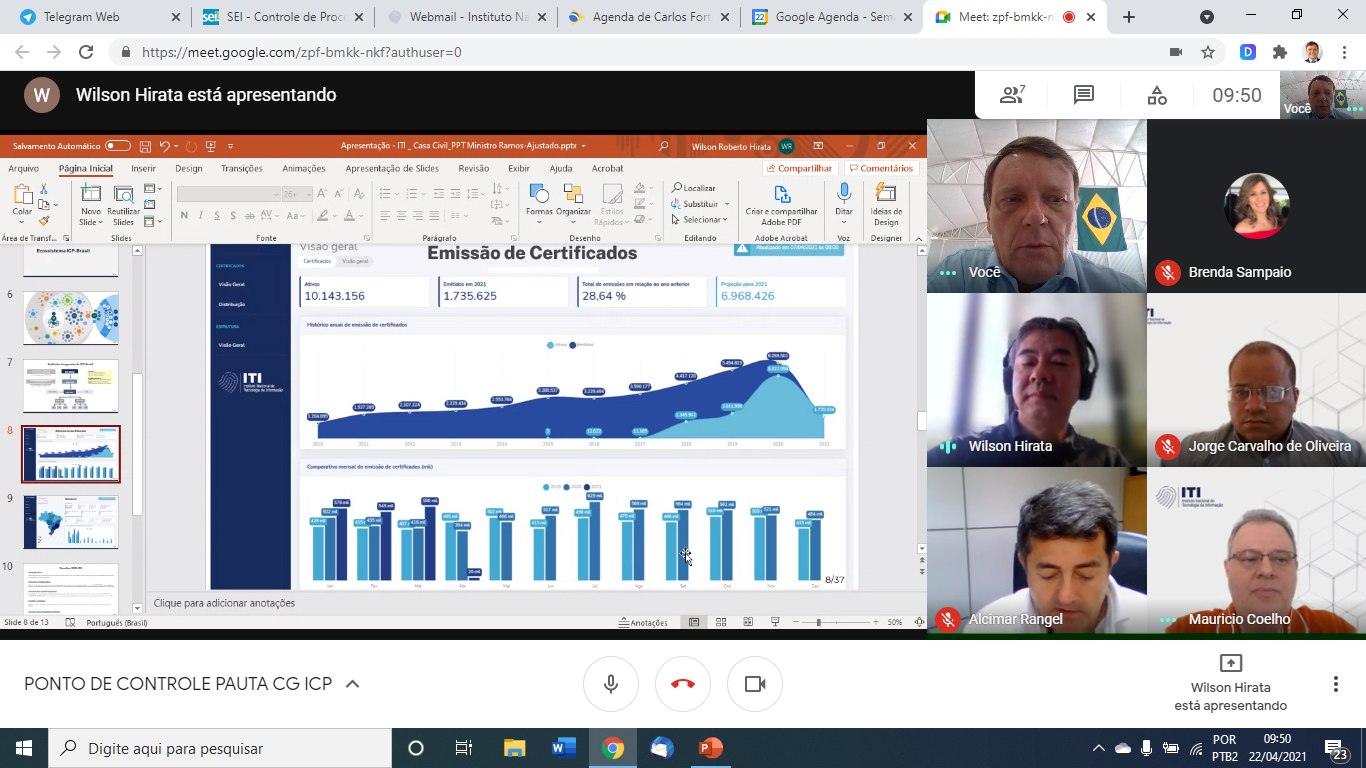Image resolution: width=1366 pixels, height=768 pixels.
Task: Open PowerPoint from the Windows taskbar
Action: (710, 748)
